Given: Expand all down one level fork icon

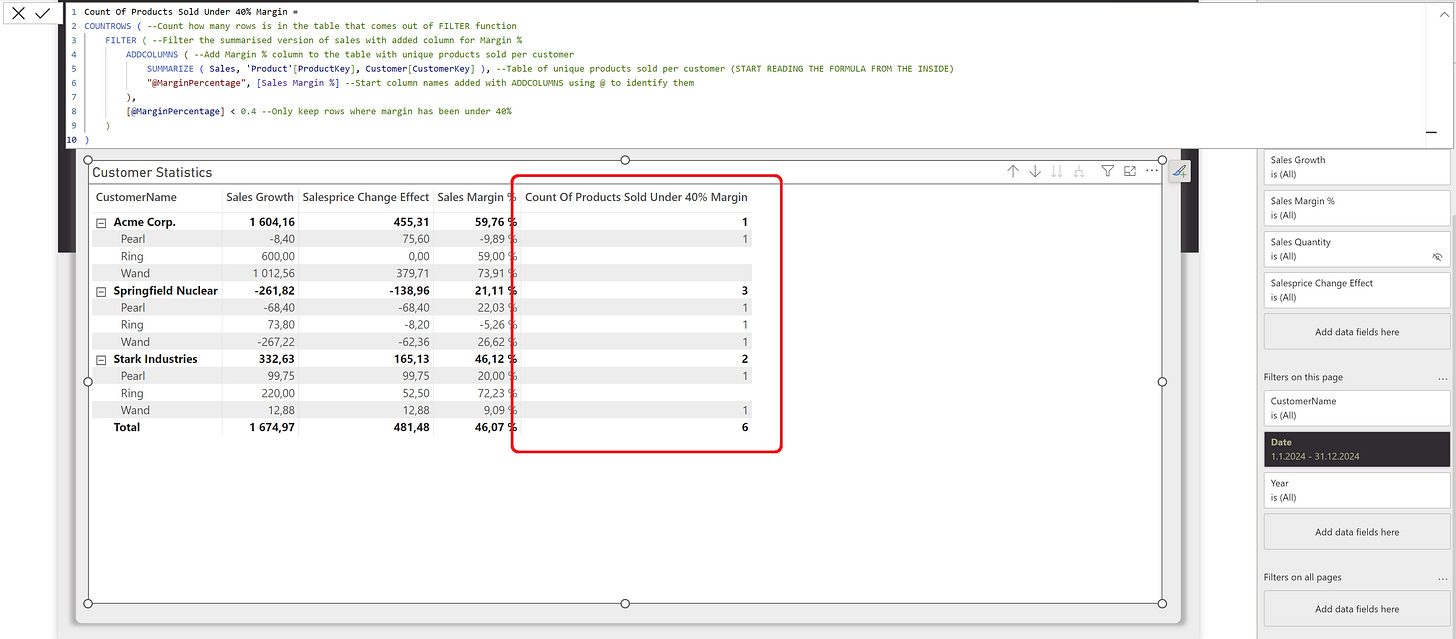Looking at the screenshot, I should pos(1079,172).
